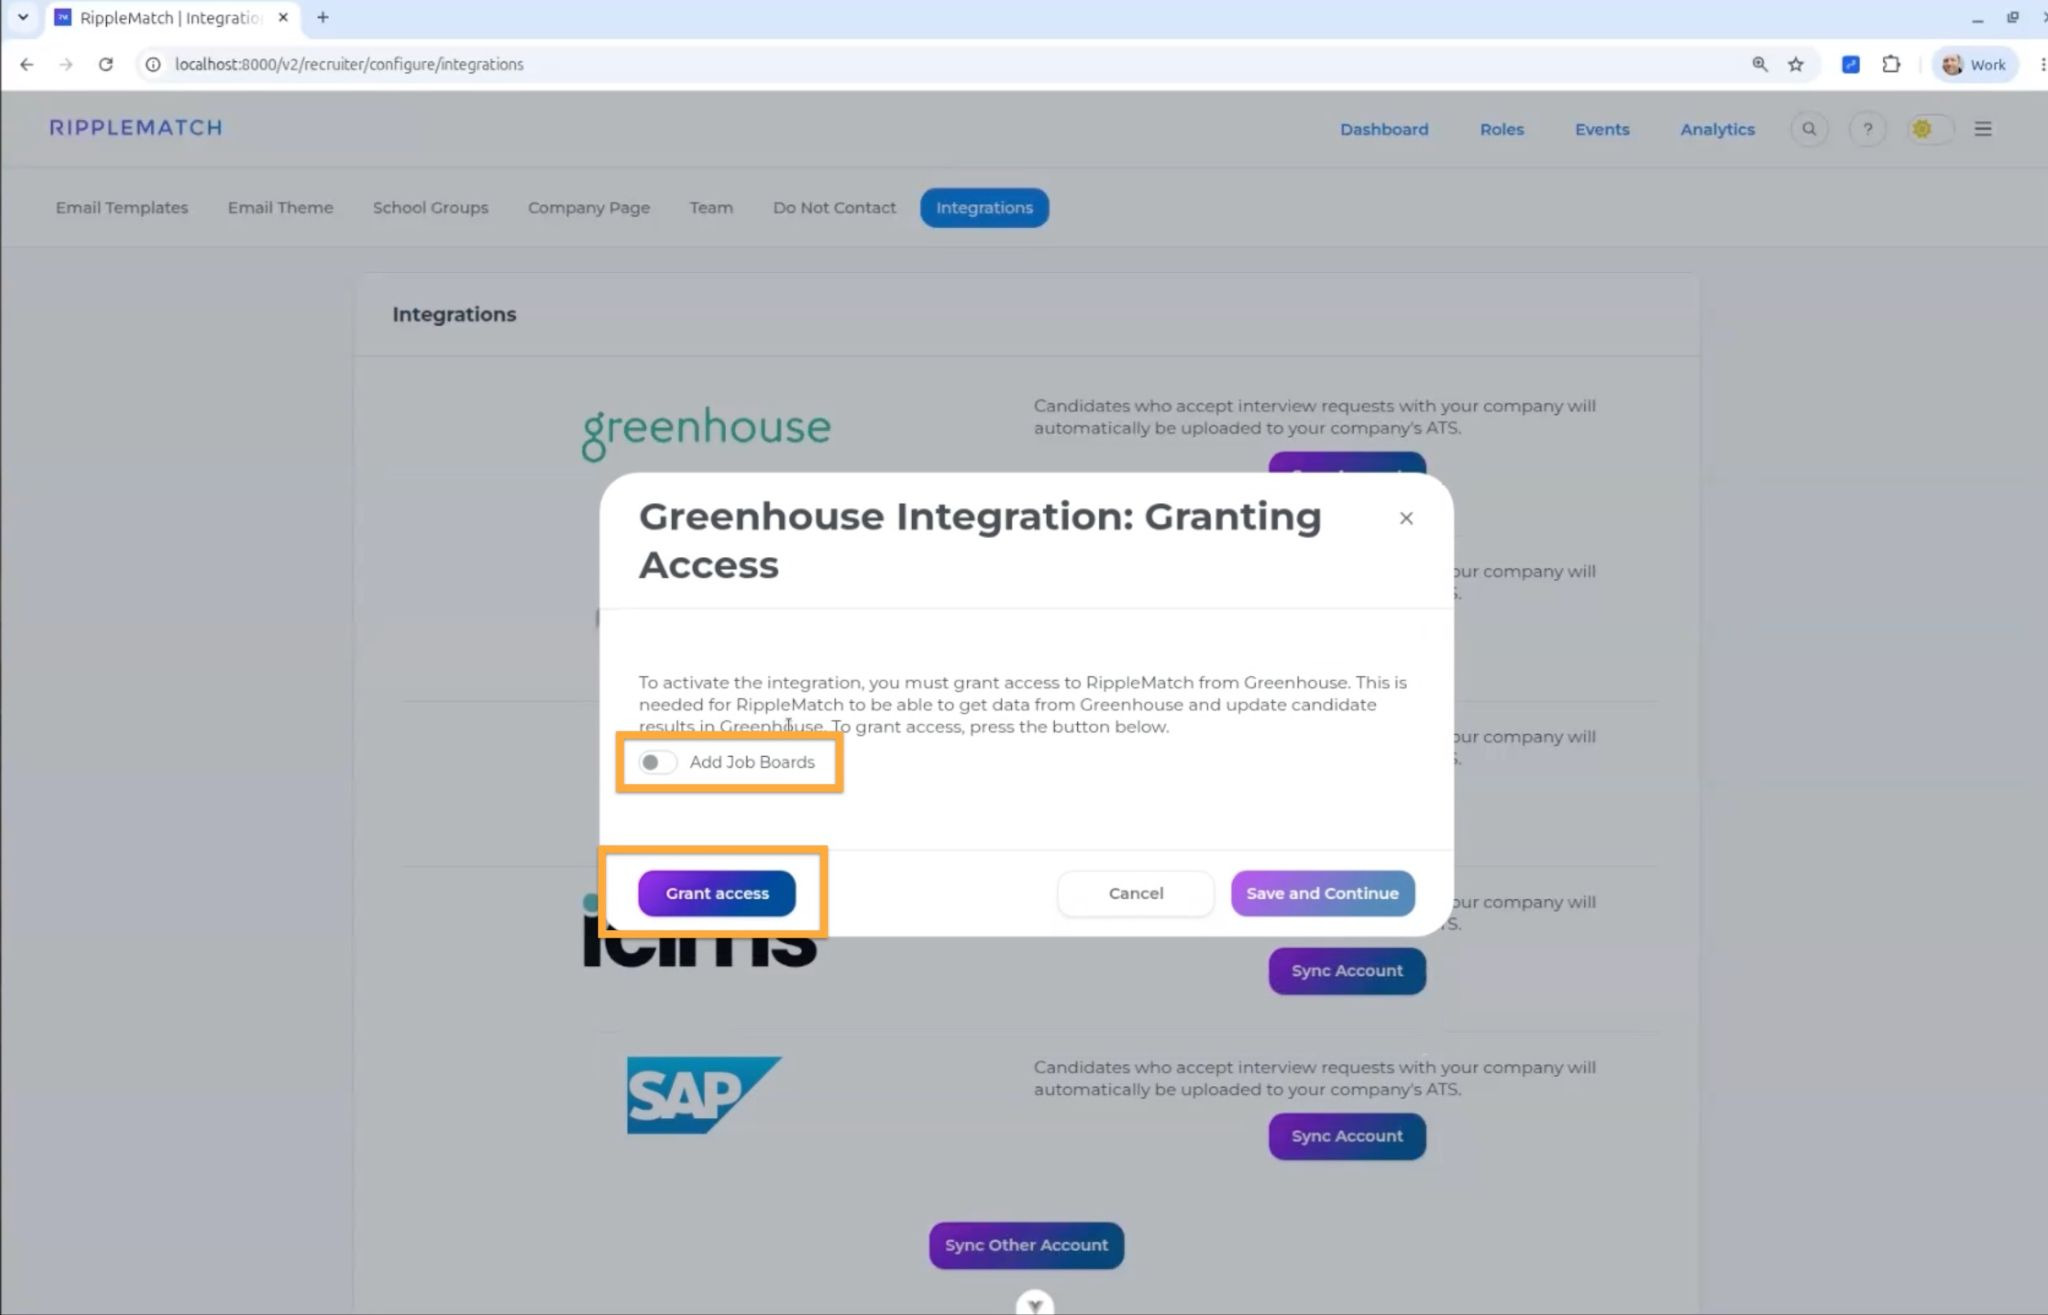Open the Analytics nav link
This screenshot has width=2048, height=1315.
pos(1717,129)
